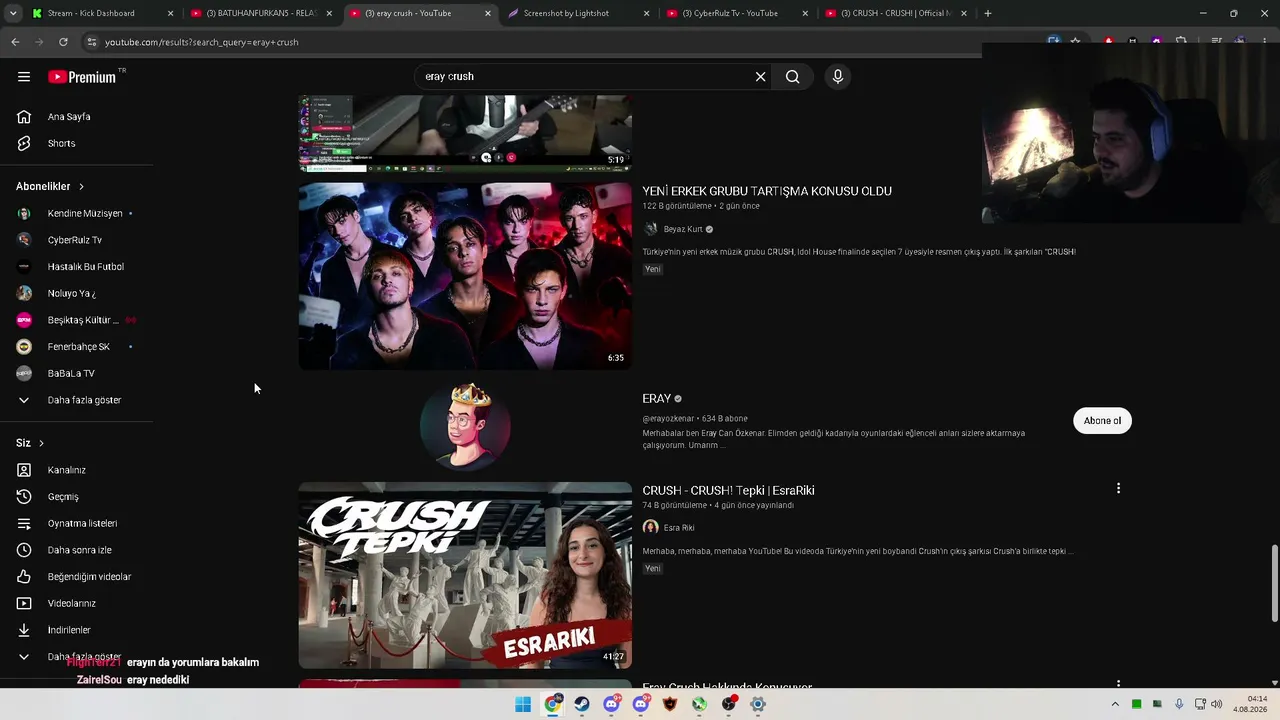Switch to BATUHANFURKAN5 YouTube tab
The width and height of the screenshot is (1280, 720).
[262, 13]
